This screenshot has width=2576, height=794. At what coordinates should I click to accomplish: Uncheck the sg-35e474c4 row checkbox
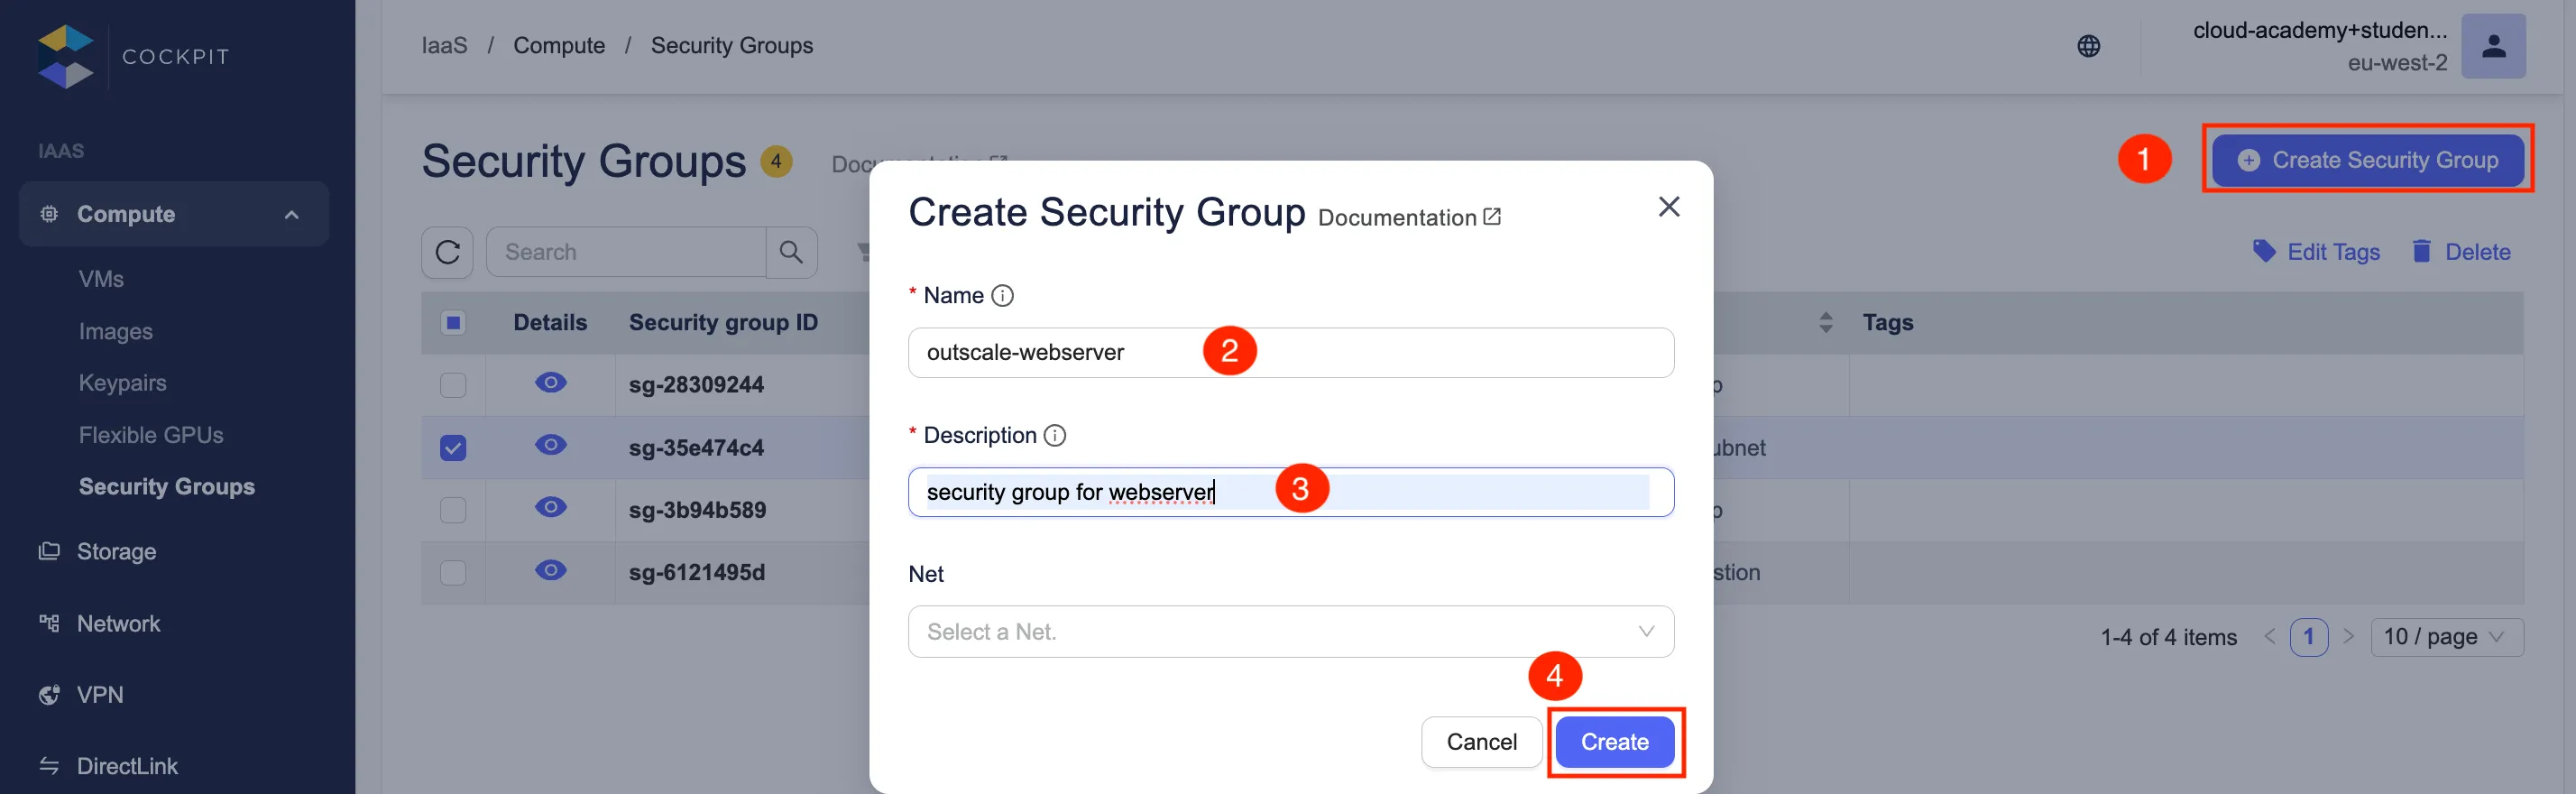coord(453,448)
